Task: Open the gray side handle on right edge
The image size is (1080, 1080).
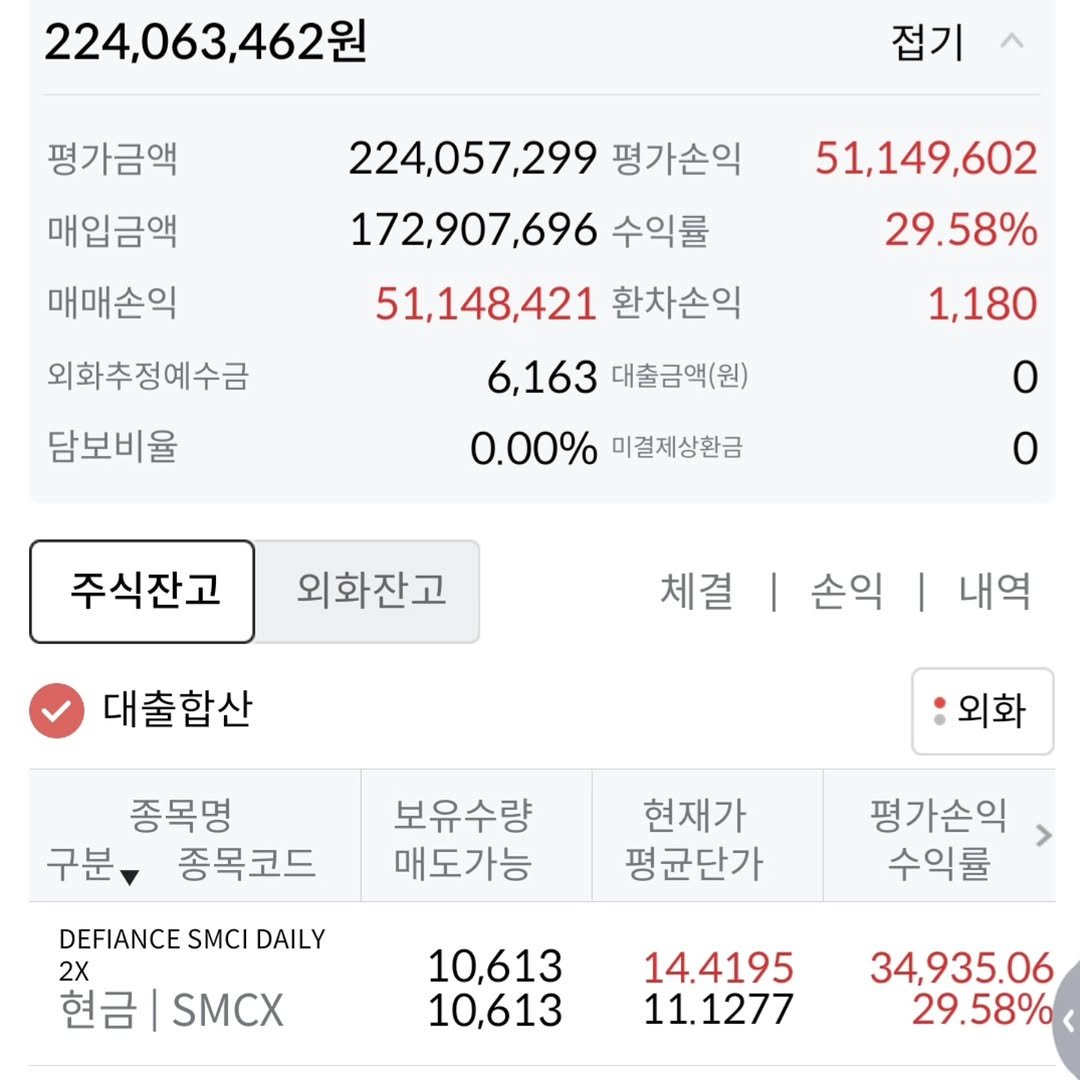Action: [x=1066, y=1020]
